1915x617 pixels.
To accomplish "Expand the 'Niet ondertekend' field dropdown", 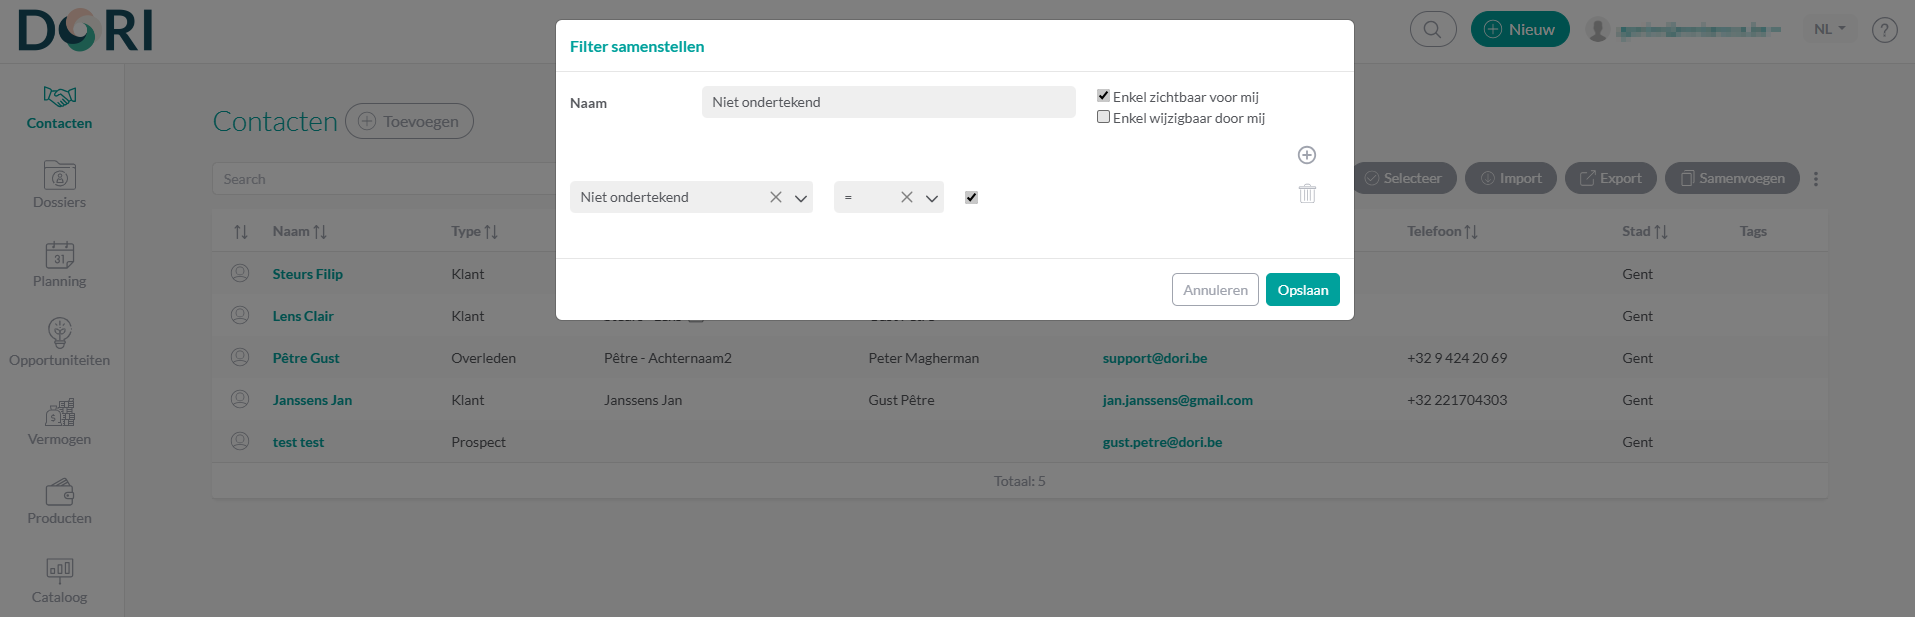I will click(x=800, y=198).
